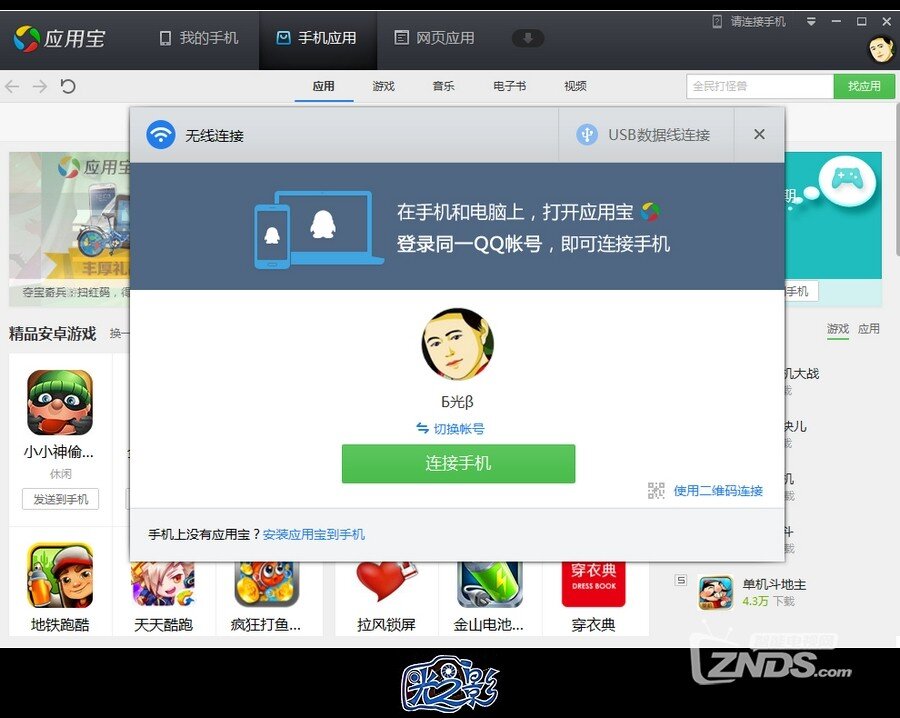Refresh the page with reload icon

(x=68, y=87)
